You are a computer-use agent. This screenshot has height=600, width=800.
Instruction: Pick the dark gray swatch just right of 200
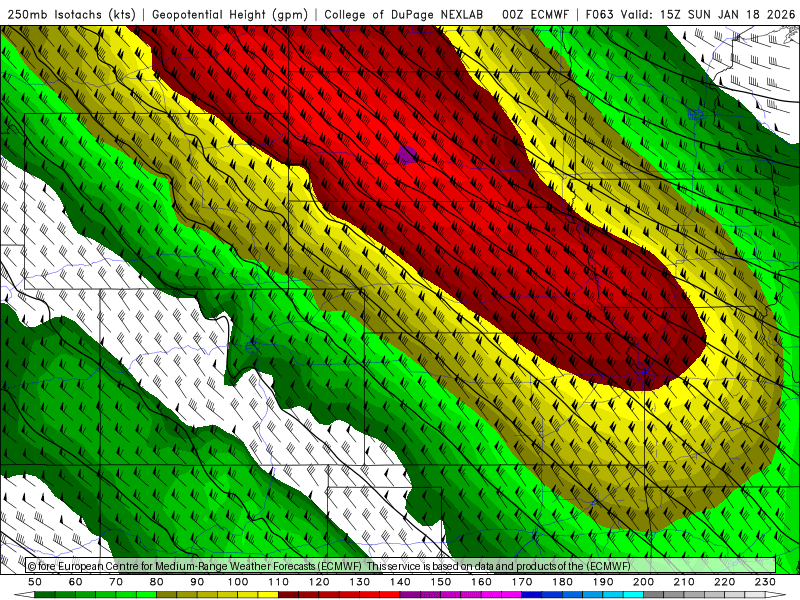coord(654,595)
